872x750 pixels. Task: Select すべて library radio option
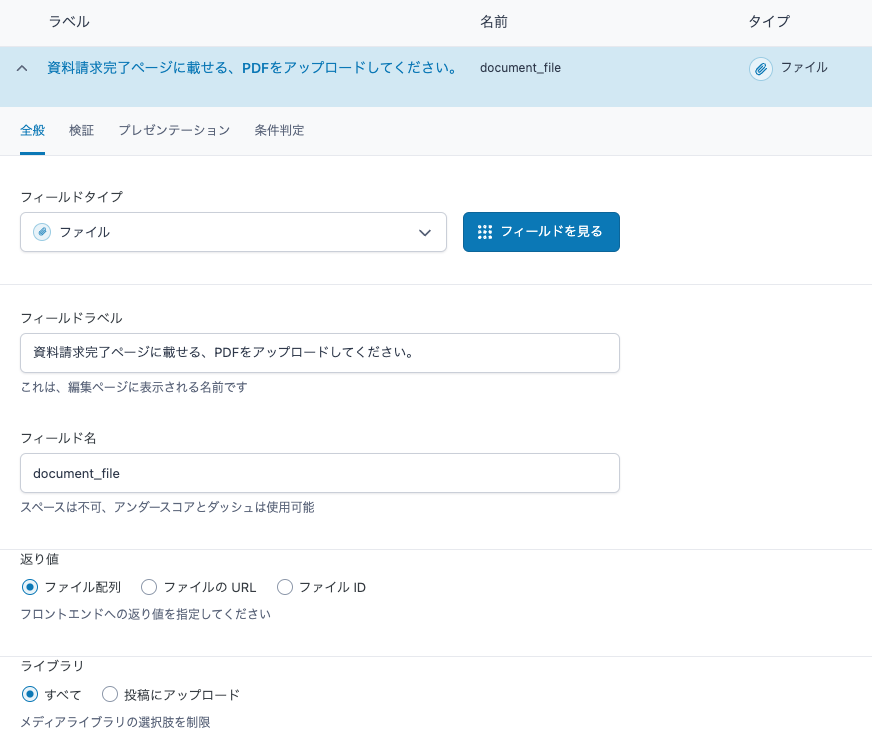pyautogui.click(x=29, y=694)
